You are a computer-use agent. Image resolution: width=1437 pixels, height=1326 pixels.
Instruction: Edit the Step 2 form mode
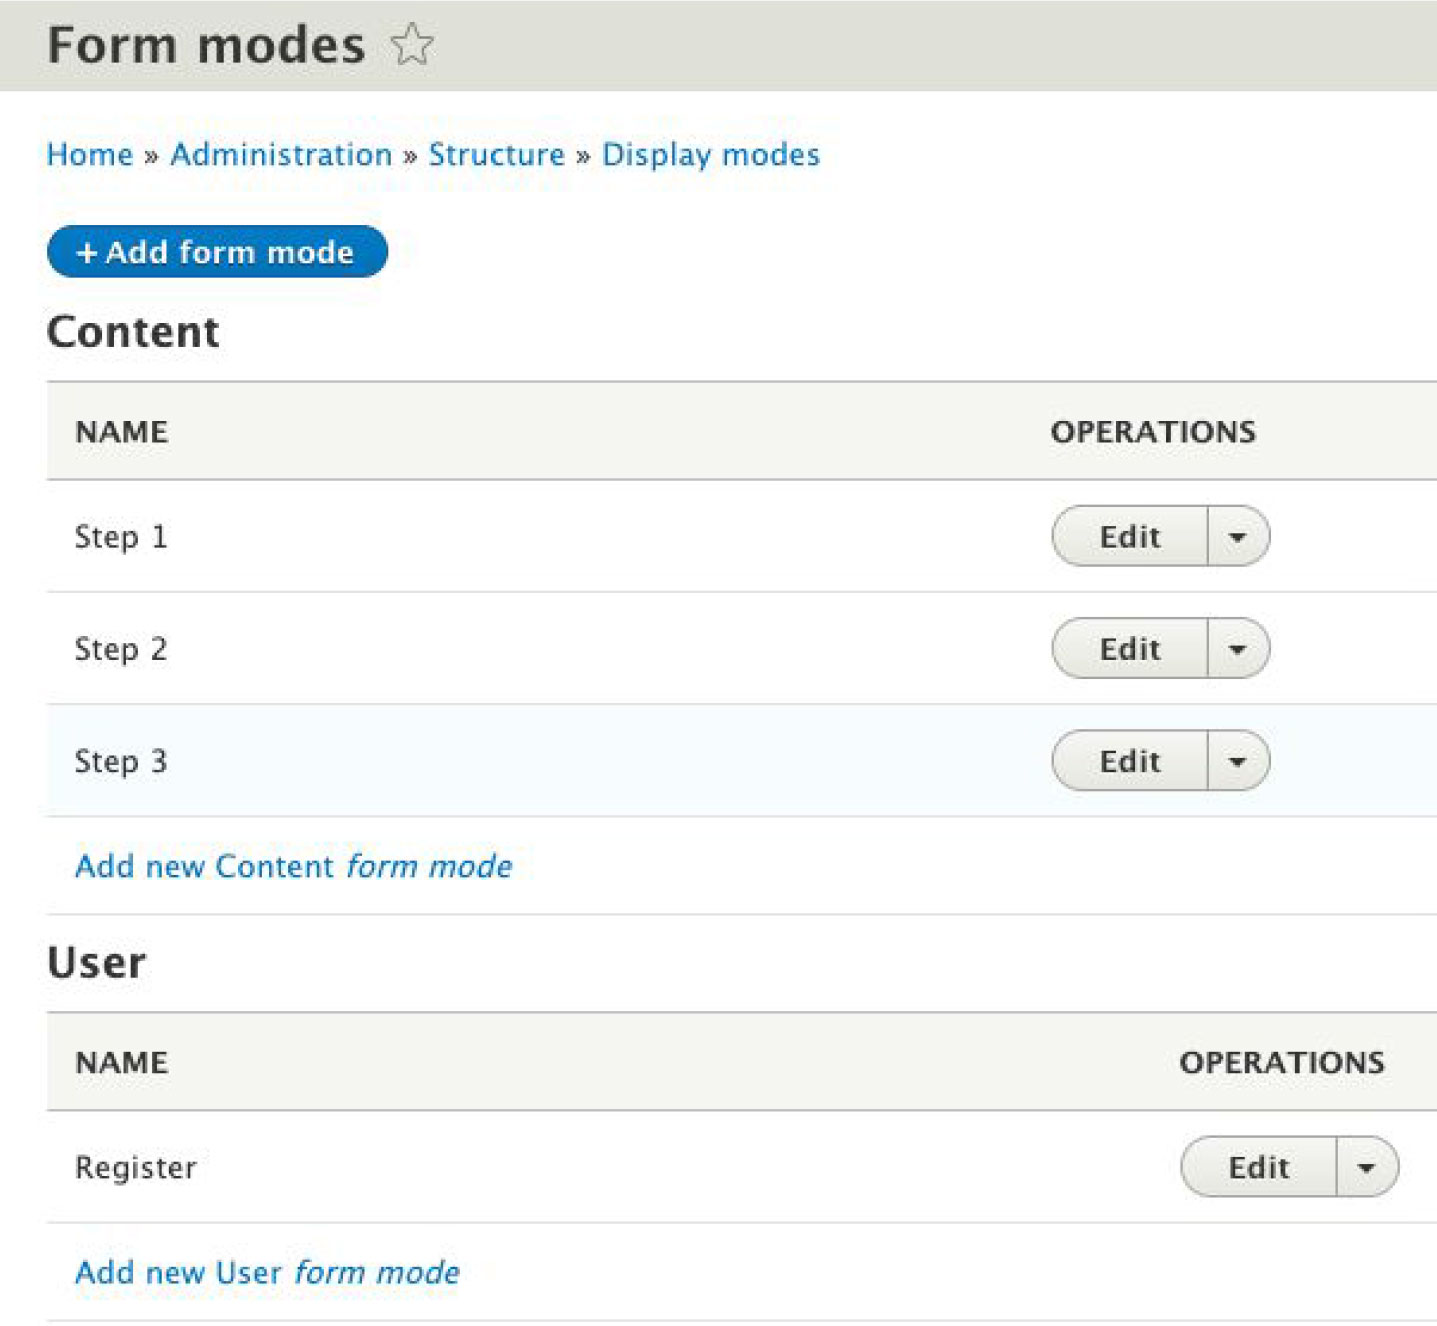pyautogui.click(x=1130, y=649)
